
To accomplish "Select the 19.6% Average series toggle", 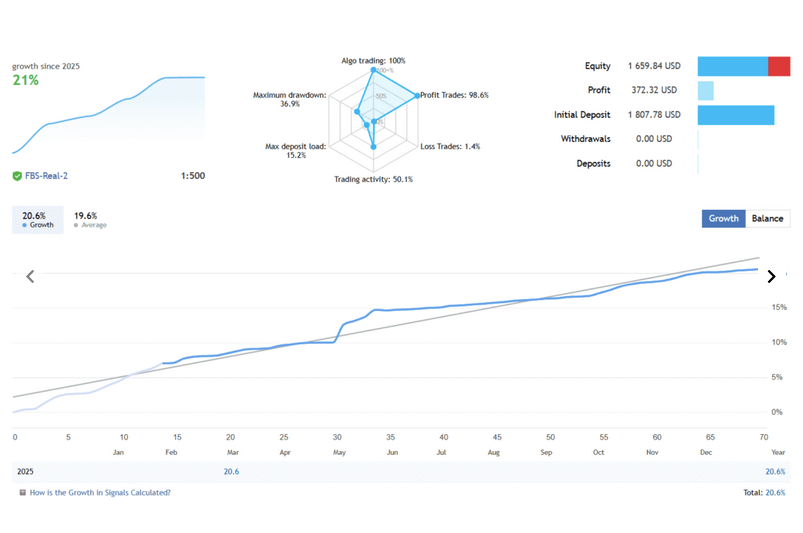I will click(x=90, y=220).
